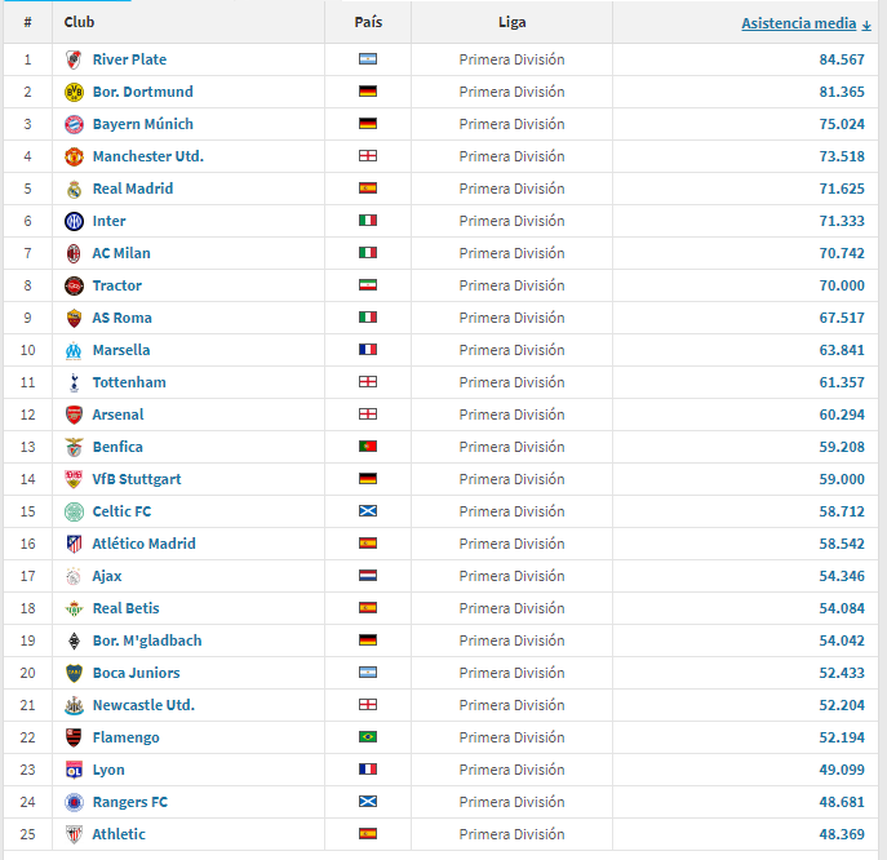
Task: Click the descending sort arrow beside Asistencia media
Action: (x=866, y=25)
